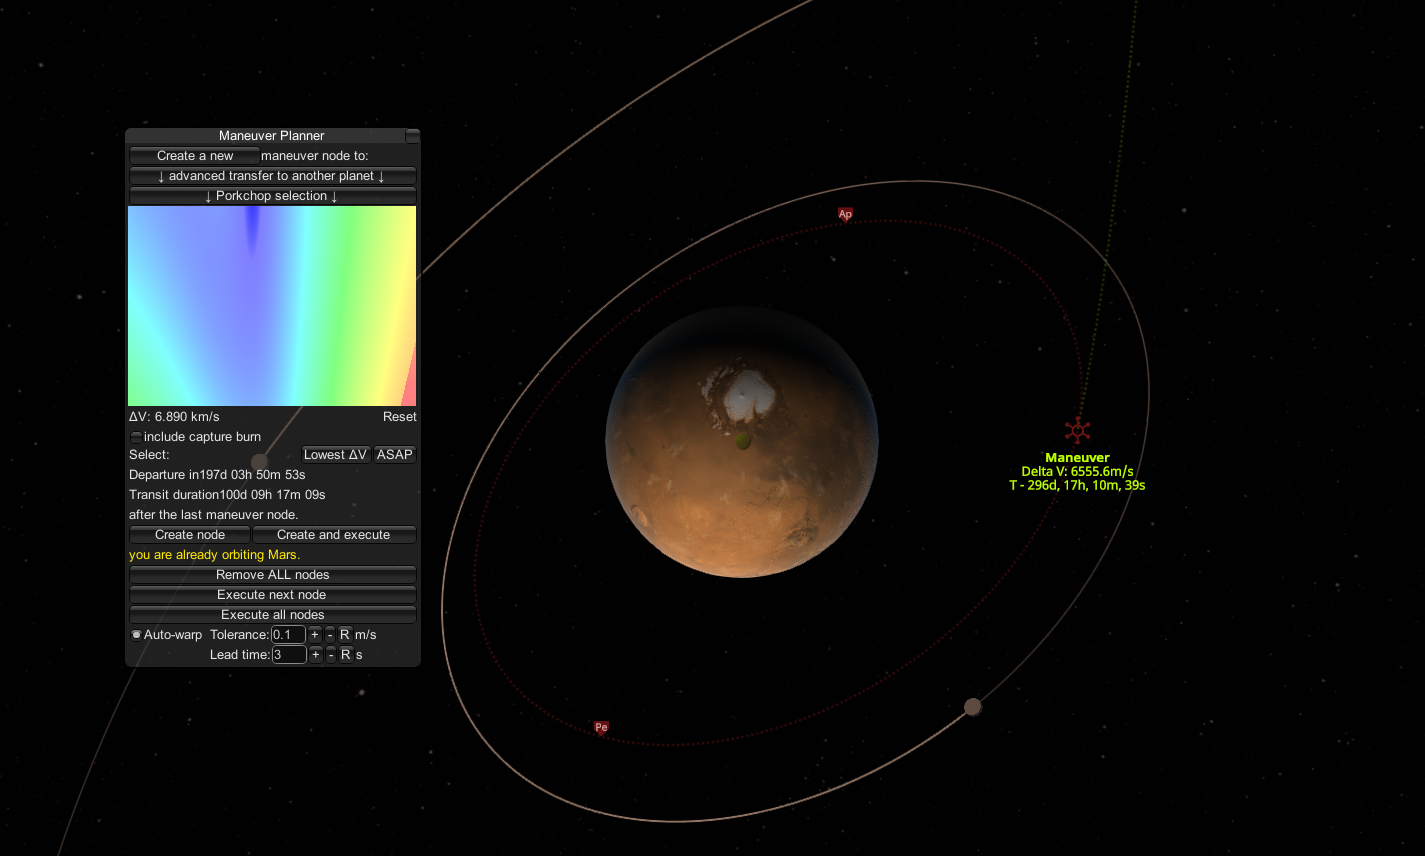Select the Ap apoapsis marker
The height and width of the screenshot is (856, 1425).
845,214
